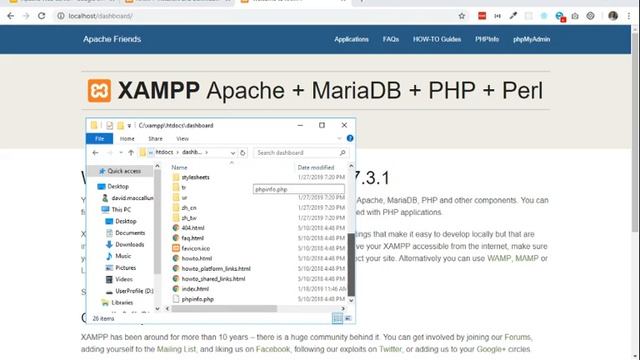Select the faq.html file
Screen dimensions: 640x360
coord(192,238)
